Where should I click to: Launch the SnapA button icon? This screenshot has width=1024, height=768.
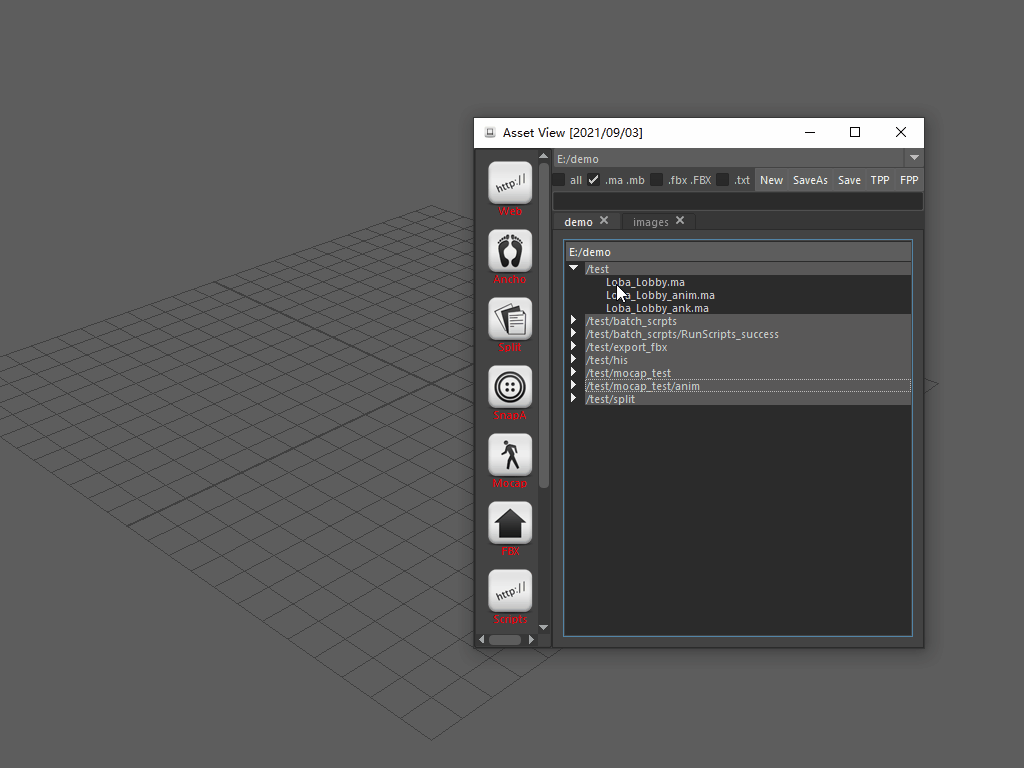pyautogui.click(x=510, y=387)
